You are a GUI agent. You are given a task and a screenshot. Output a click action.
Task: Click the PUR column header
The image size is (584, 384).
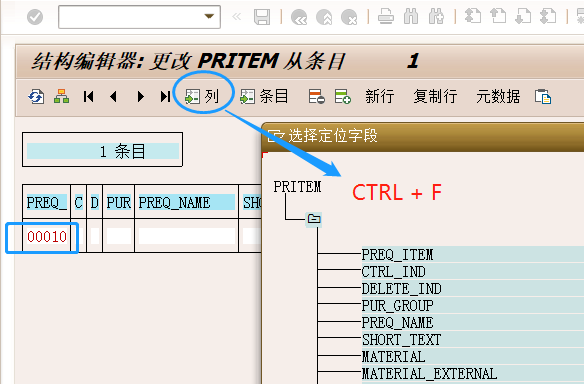point(119,203)
